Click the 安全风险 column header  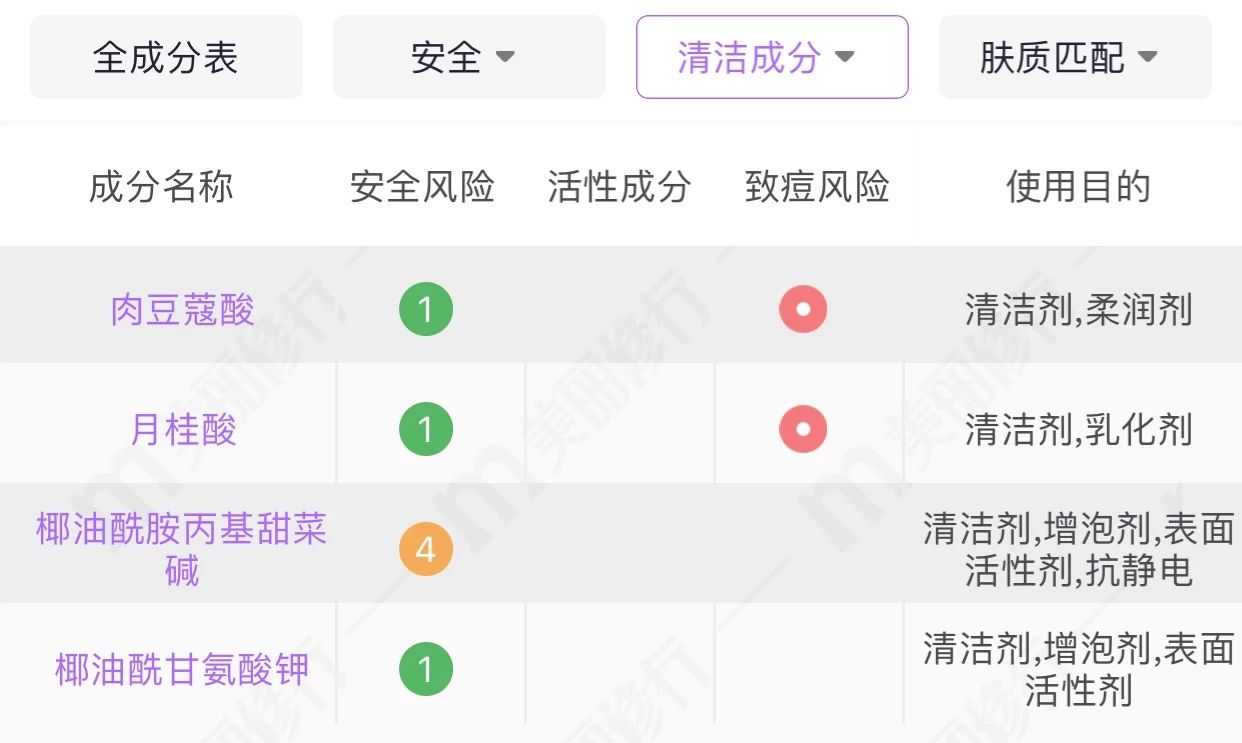[x=422, y=186]
